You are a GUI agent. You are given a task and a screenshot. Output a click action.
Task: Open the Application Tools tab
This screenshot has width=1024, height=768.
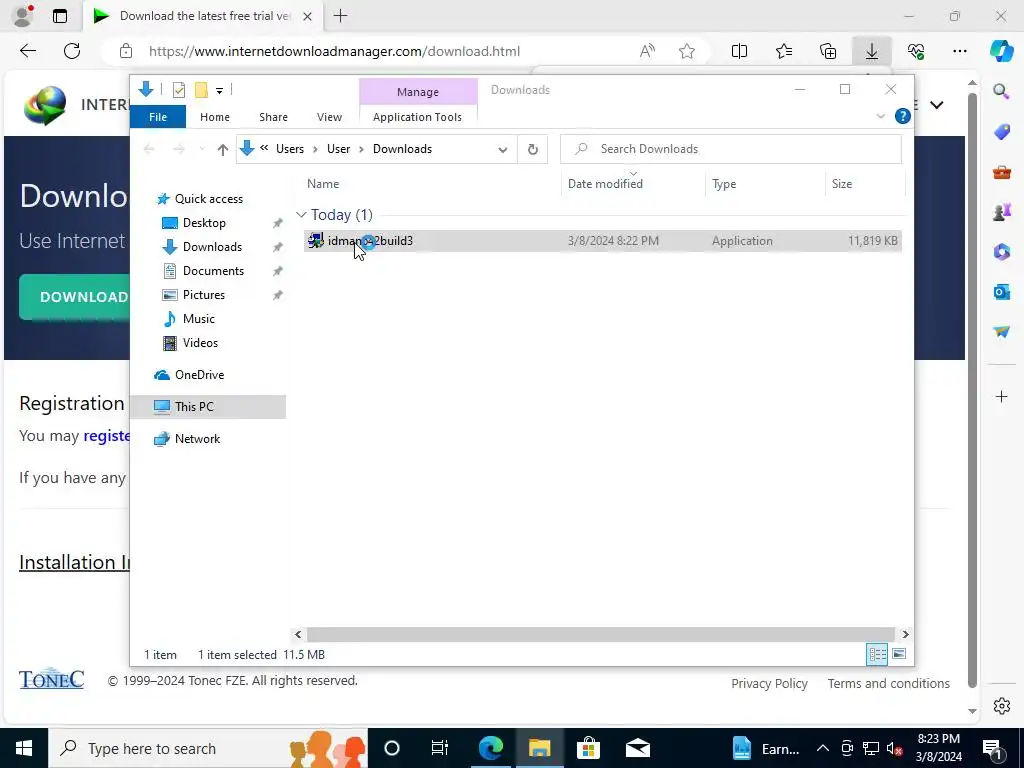417,117
